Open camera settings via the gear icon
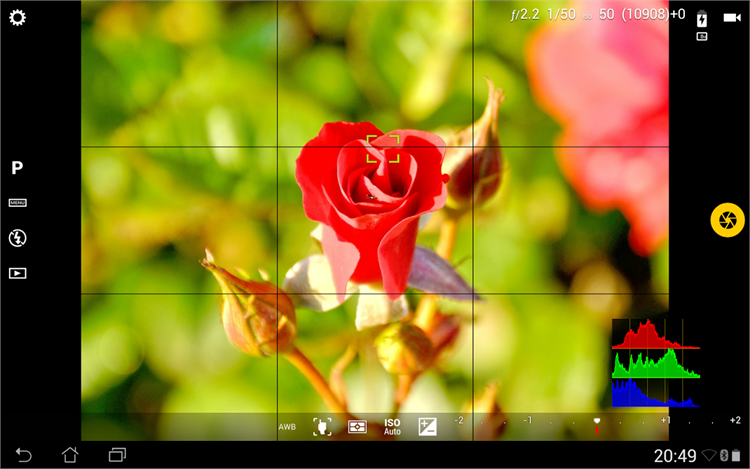Image resolution: width=750 pixels, height=469 pixels. pyautogui.click(x=18, y=18)
